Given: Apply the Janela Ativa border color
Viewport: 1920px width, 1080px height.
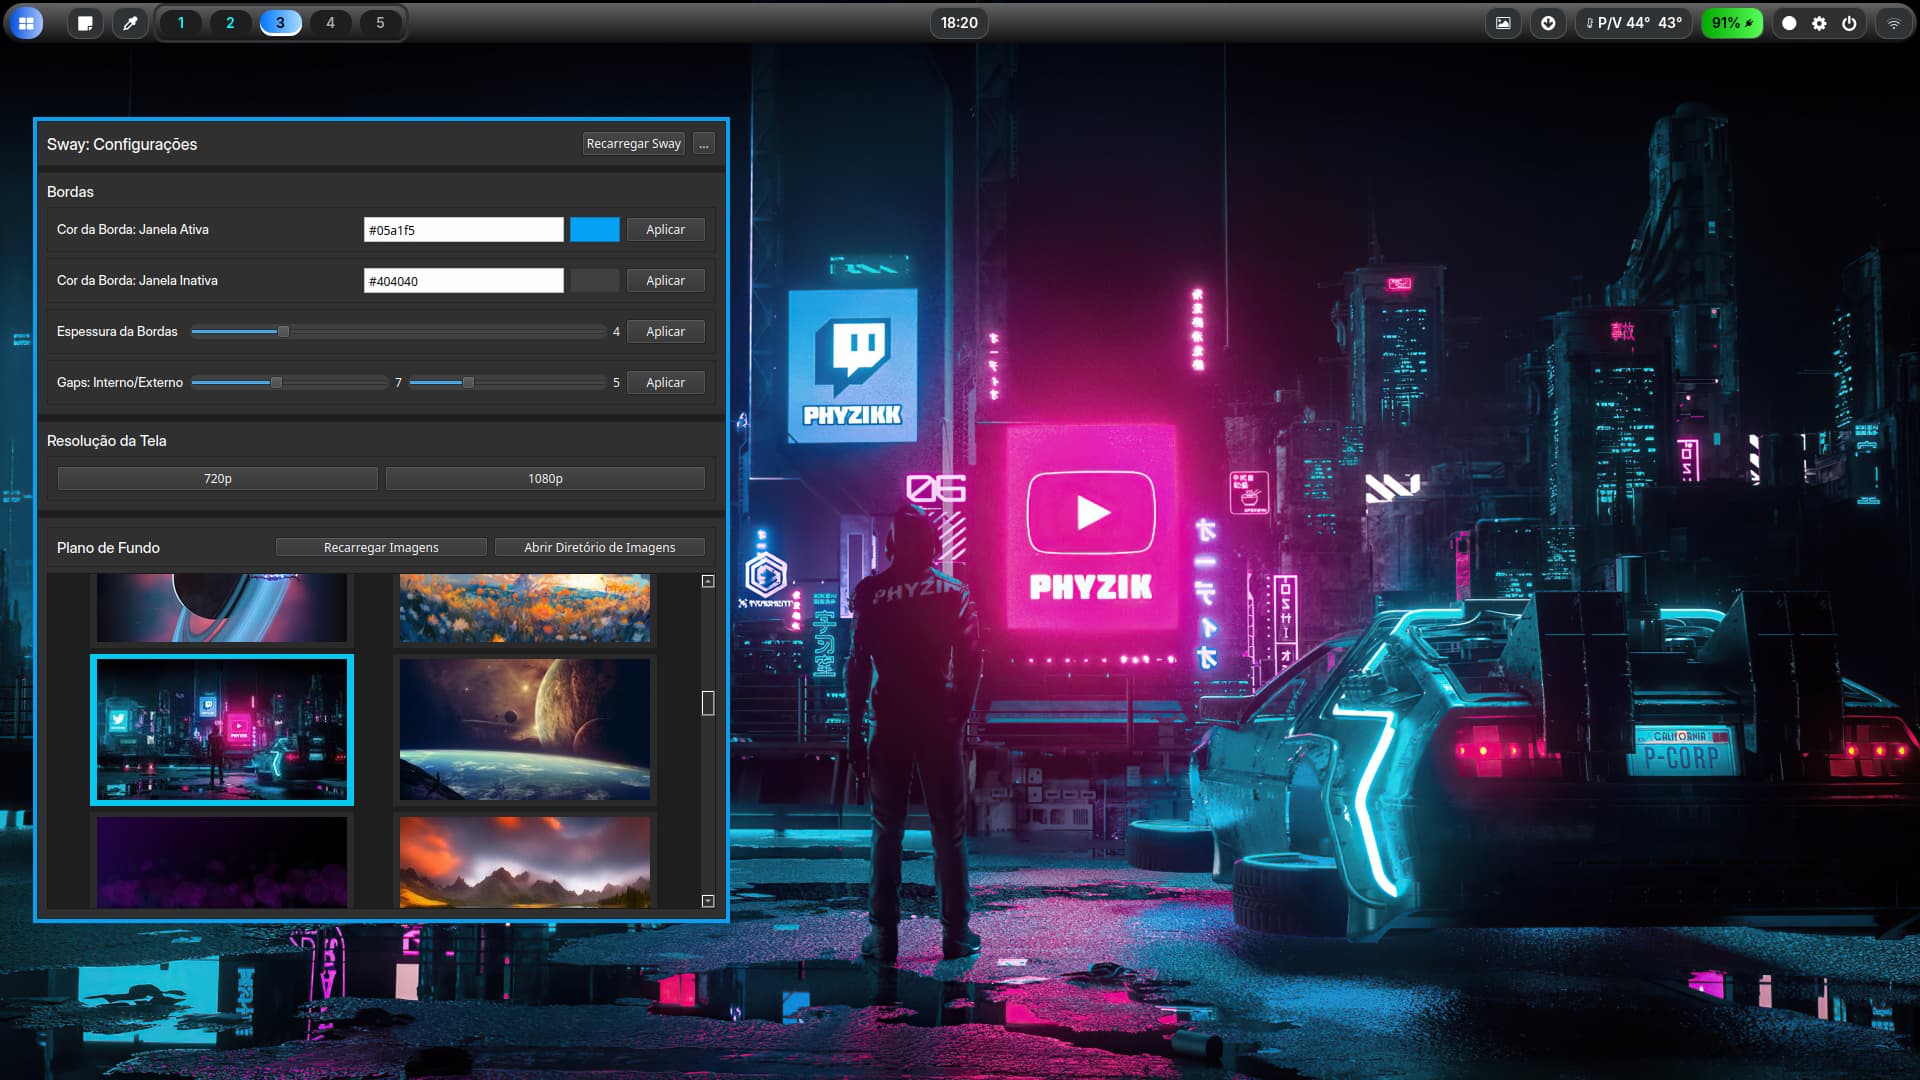Looking at the screenshot, I should point(666,230).
